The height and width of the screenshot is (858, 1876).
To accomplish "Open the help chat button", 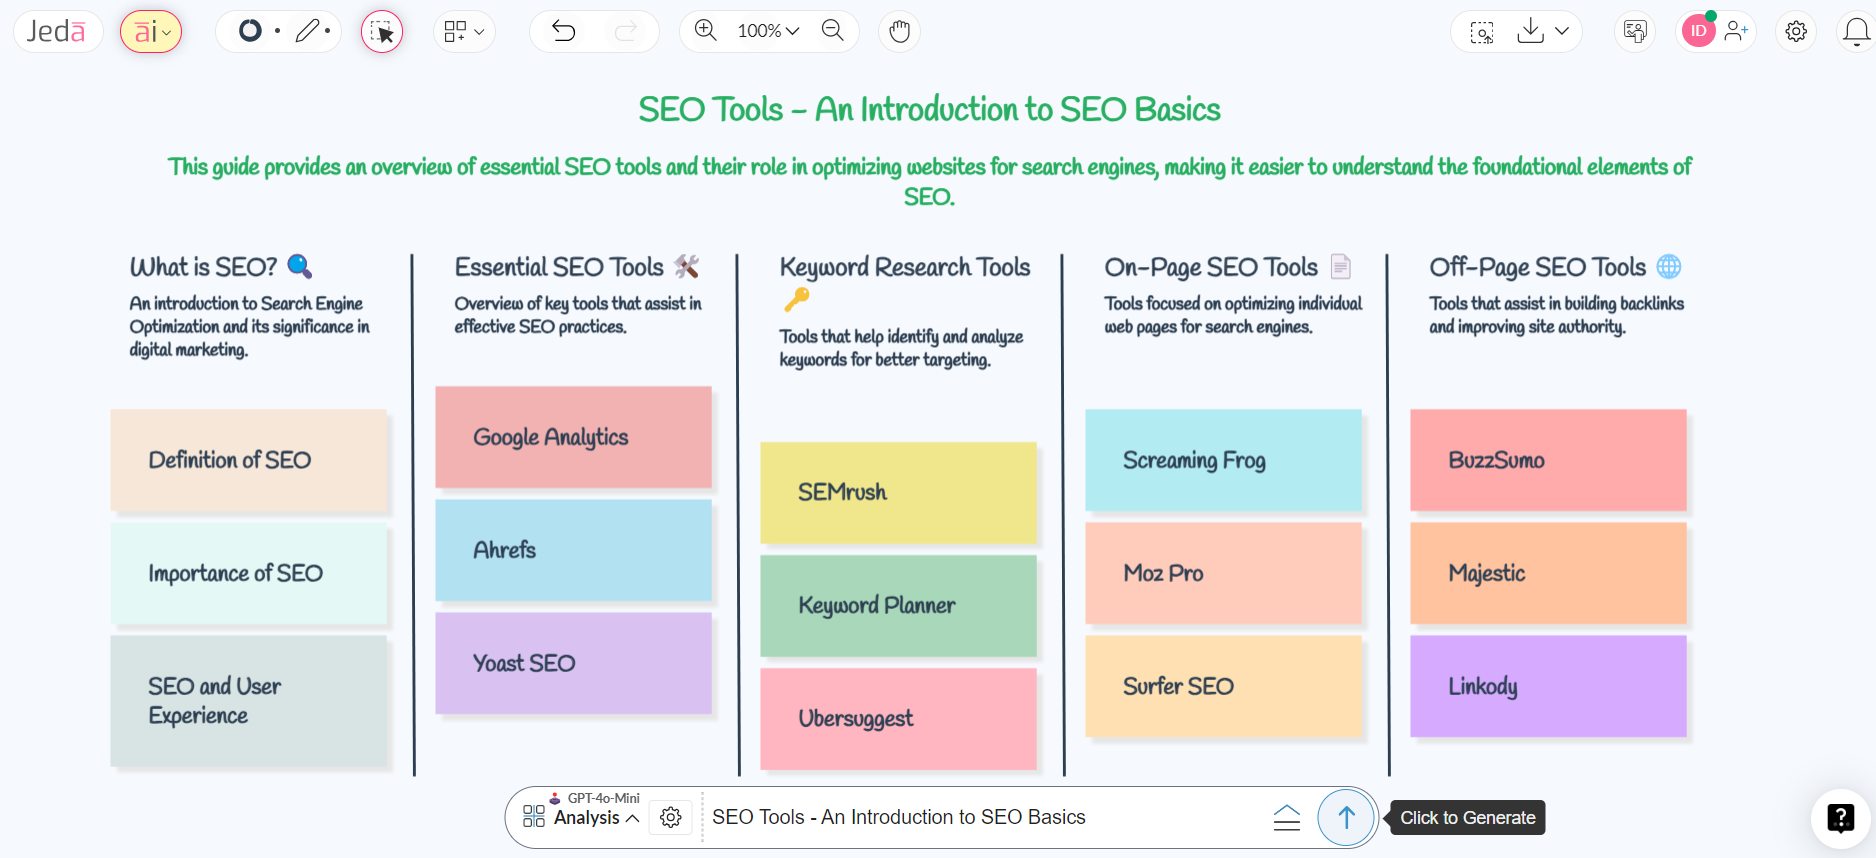I will [1840, 818].
